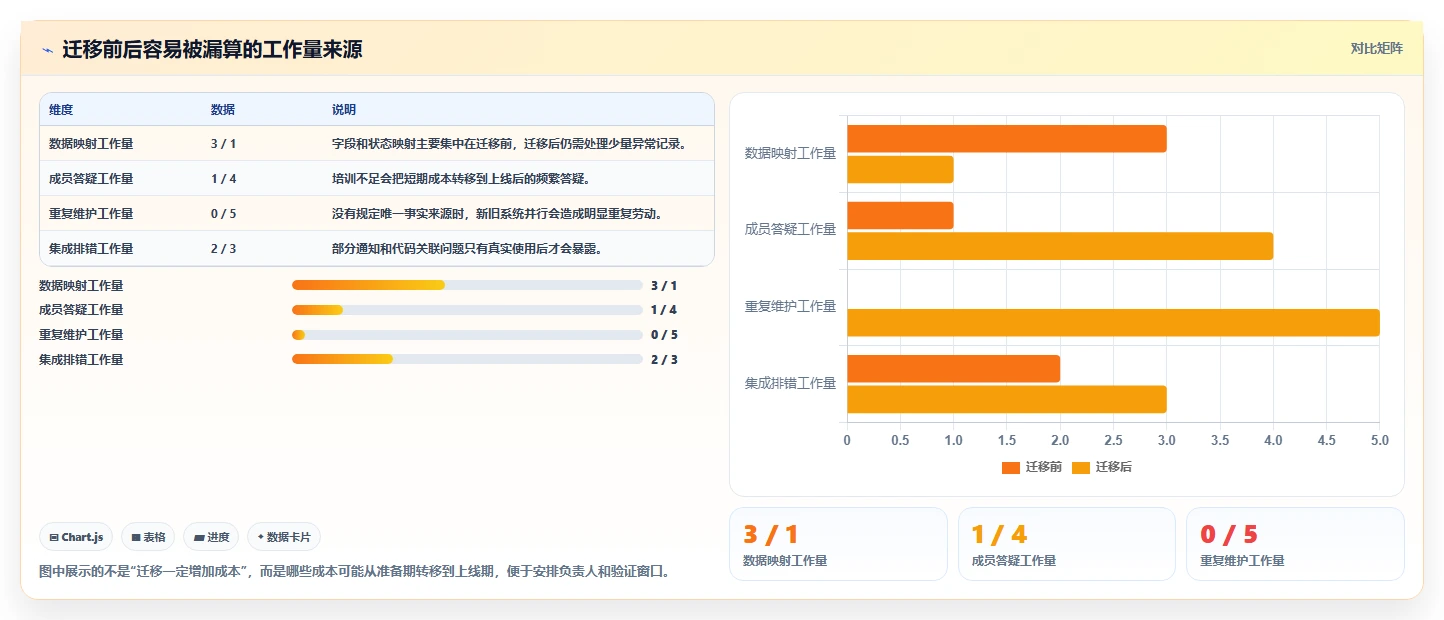Click the 数据映射工作量 progress bar

pyautogui.click(x=467, y=285)
